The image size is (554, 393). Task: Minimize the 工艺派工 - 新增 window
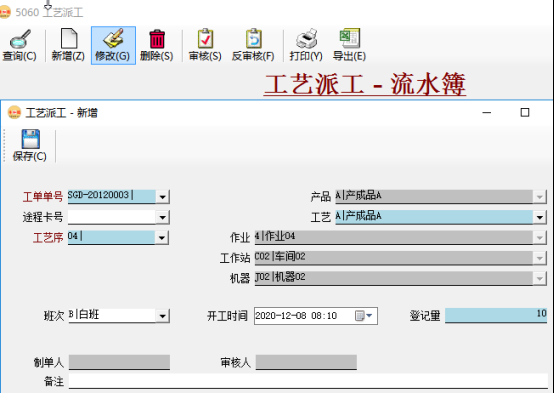(x=487, y=113)
